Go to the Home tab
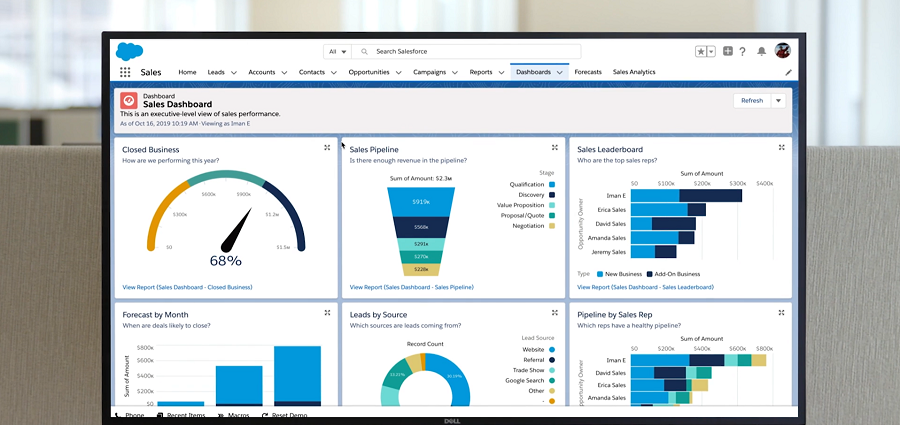This screenshot has width=900, height=425. point(187,72)
